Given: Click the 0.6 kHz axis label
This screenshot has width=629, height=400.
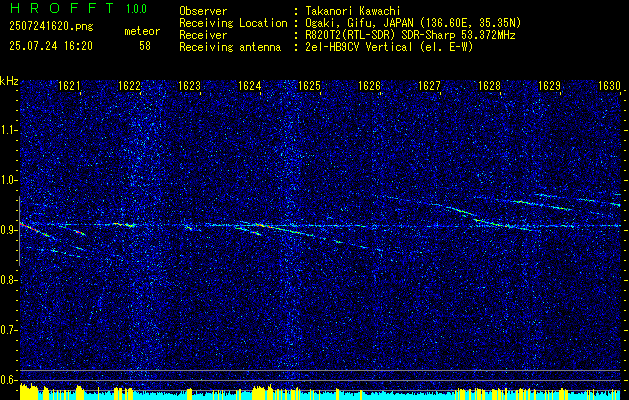Looking at the screenshot, I should click(x=8, y=380).
